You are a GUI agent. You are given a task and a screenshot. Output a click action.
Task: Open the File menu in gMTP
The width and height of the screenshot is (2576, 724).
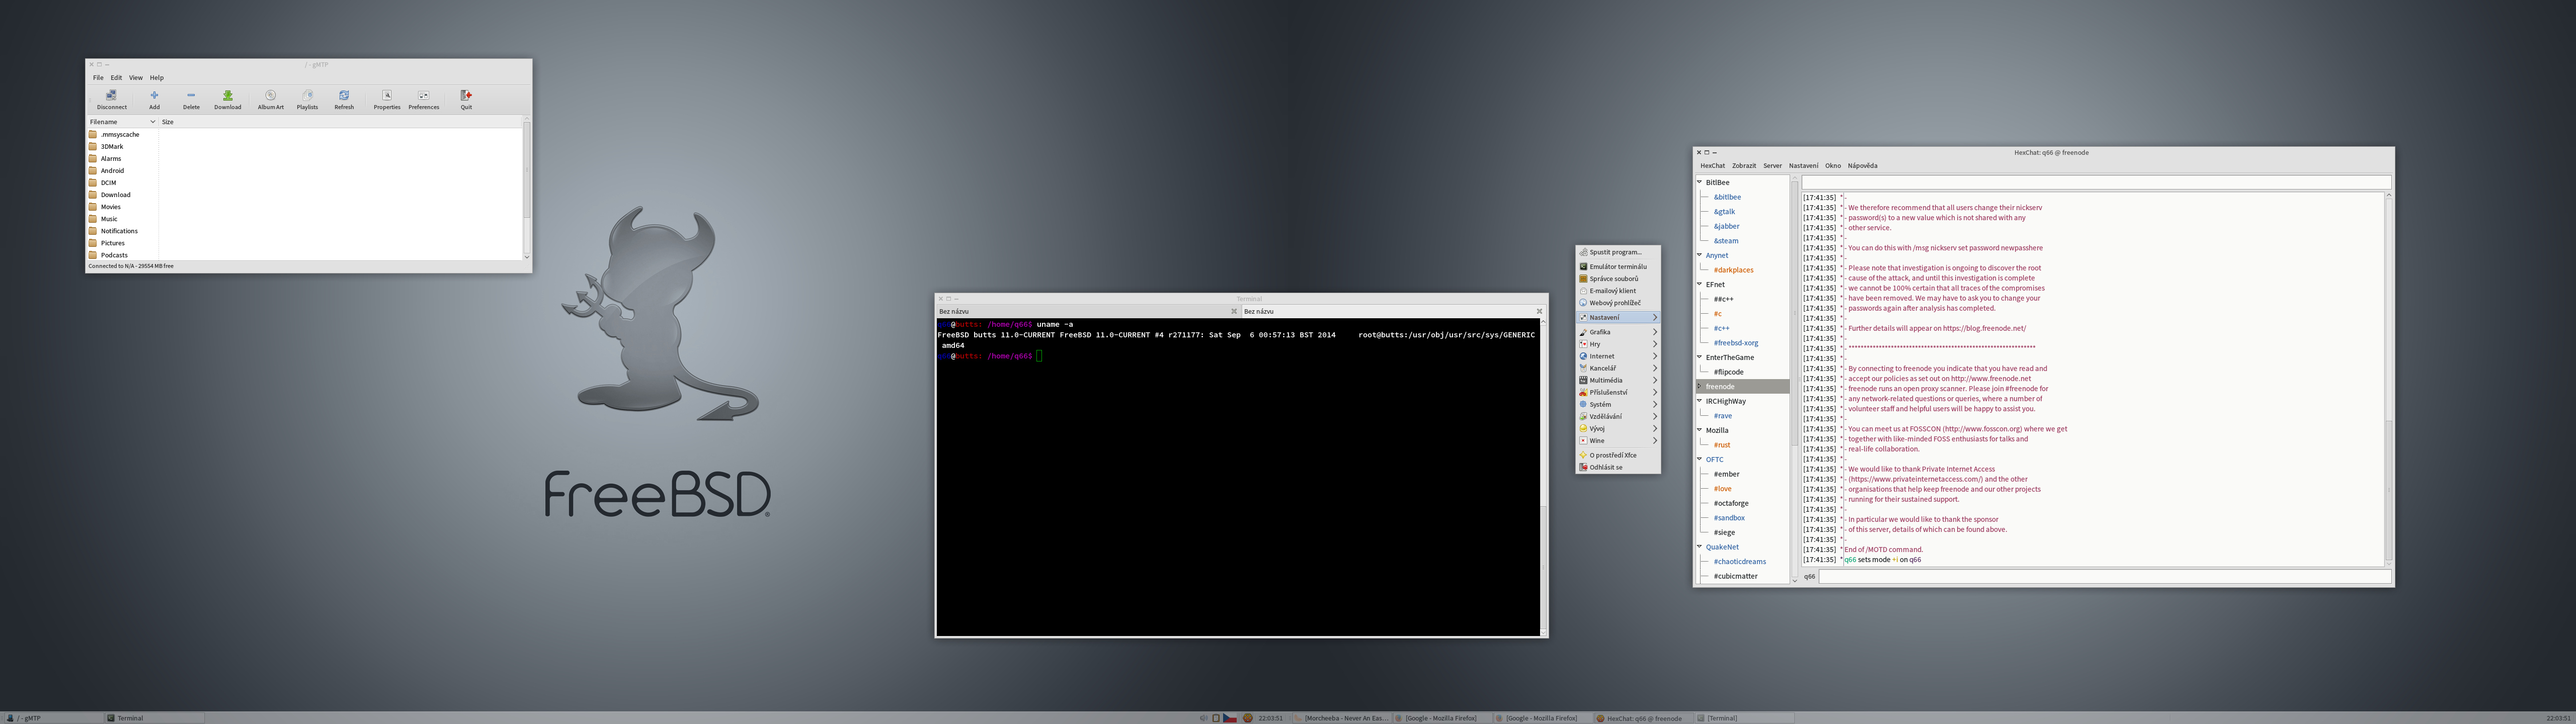tap(98, 77)
